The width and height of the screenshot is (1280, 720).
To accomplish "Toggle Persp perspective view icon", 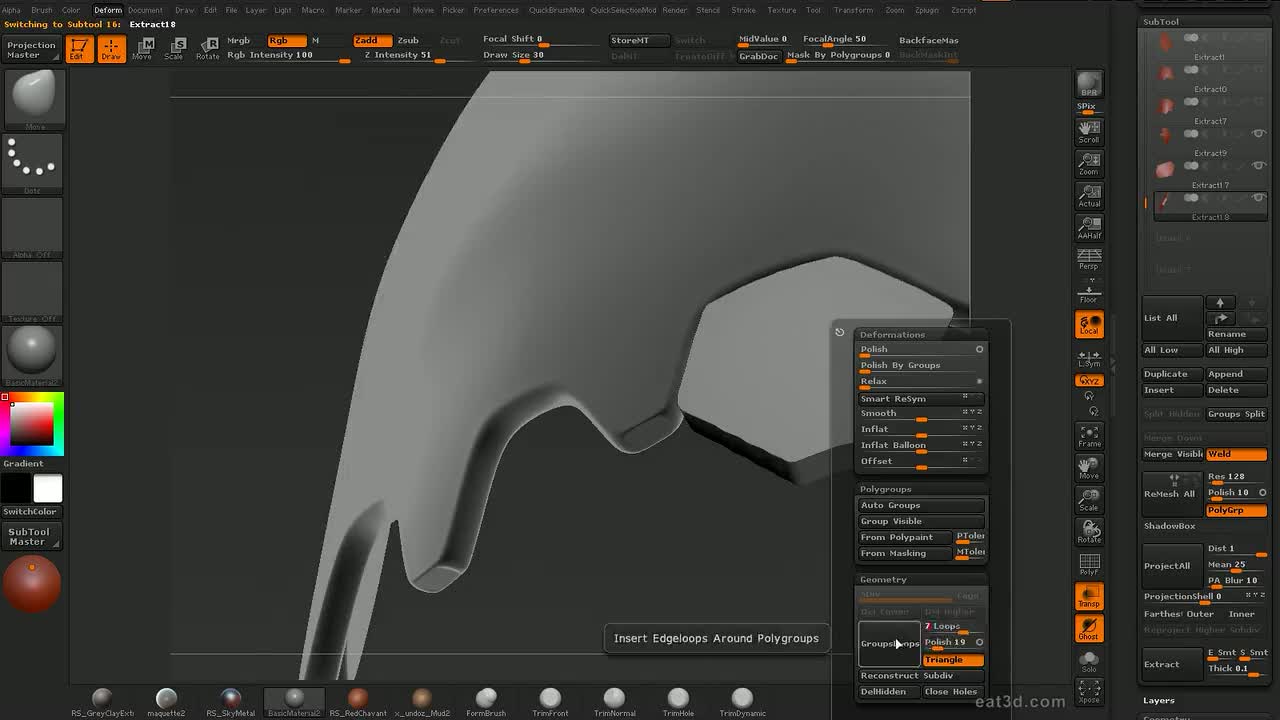I will pos(1089,259).
